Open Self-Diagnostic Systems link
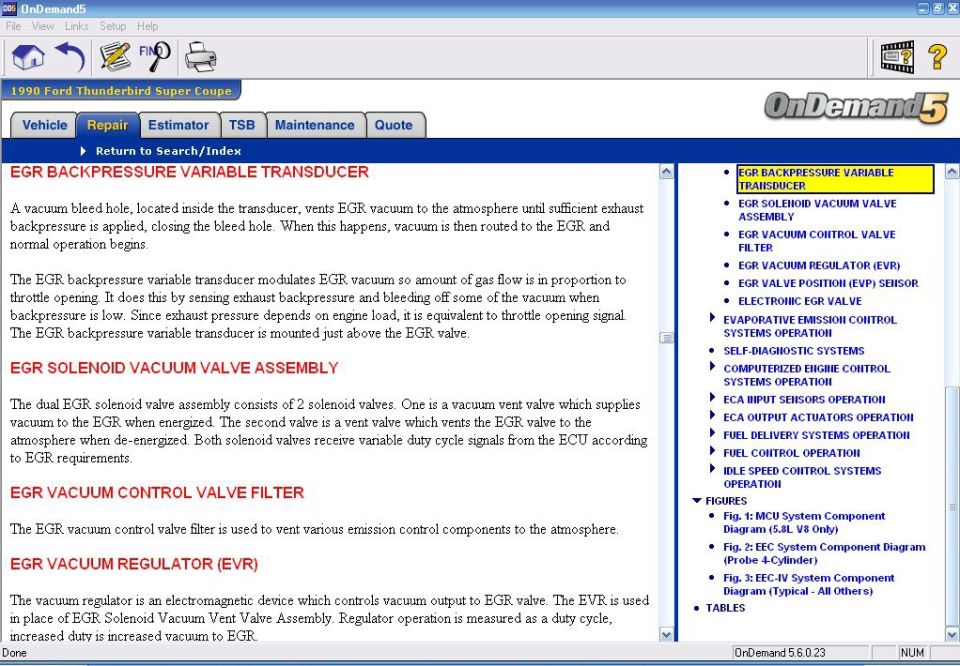 [793, 351]
